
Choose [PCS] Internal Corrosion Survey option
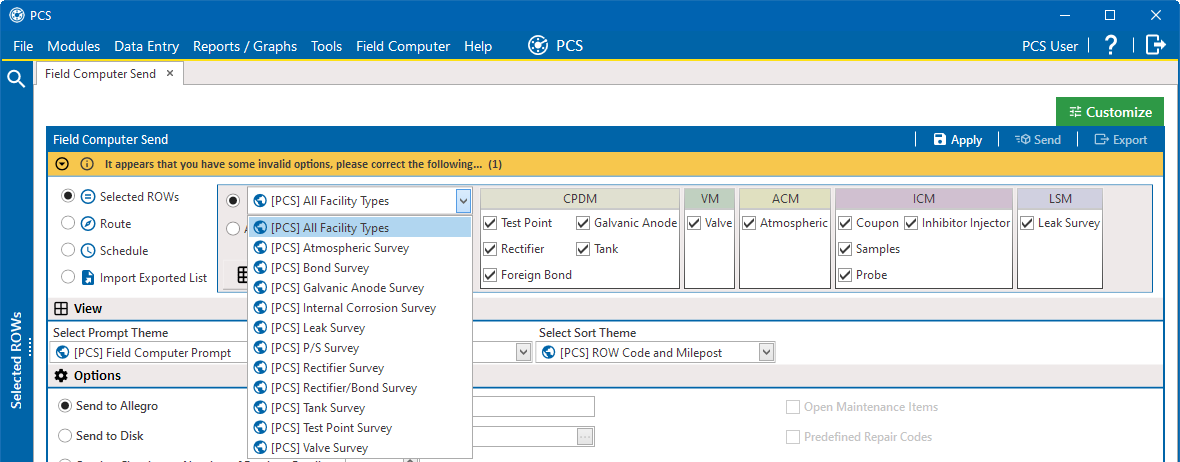click(x=360, y=308)
